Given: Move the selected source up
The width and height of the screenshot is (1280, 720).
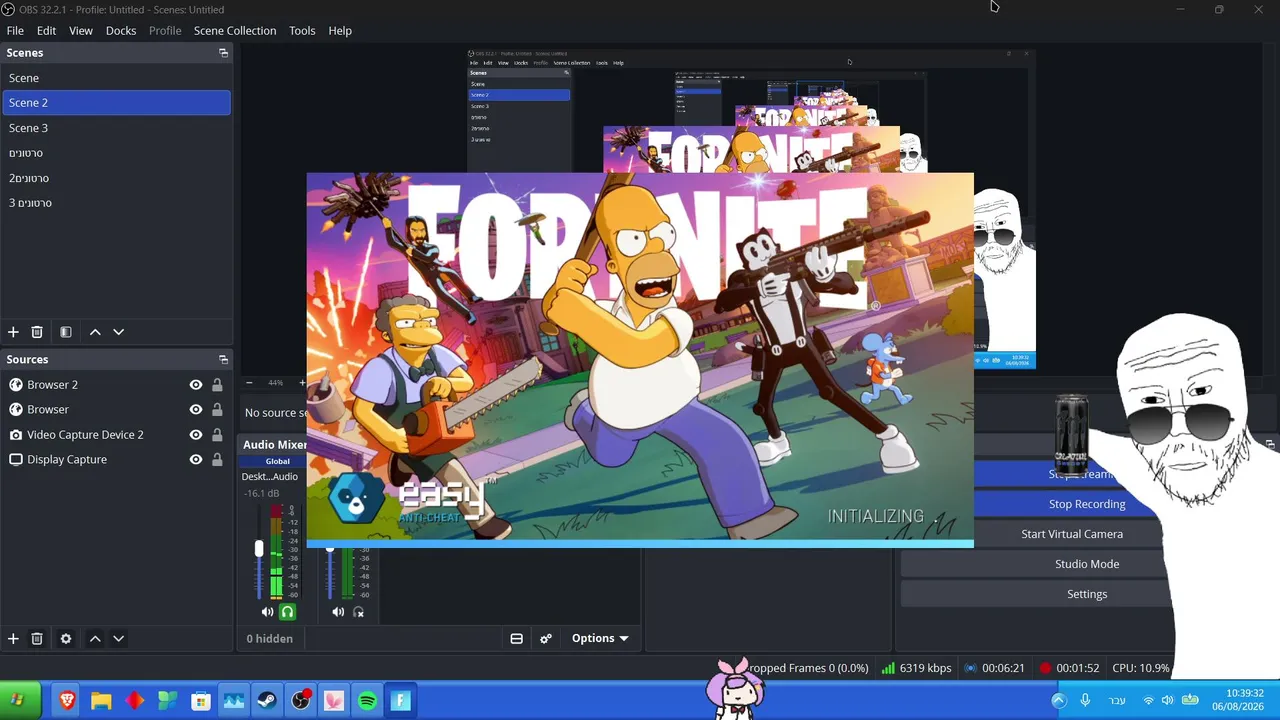Looking at the screenshot, I should [95, 639].
